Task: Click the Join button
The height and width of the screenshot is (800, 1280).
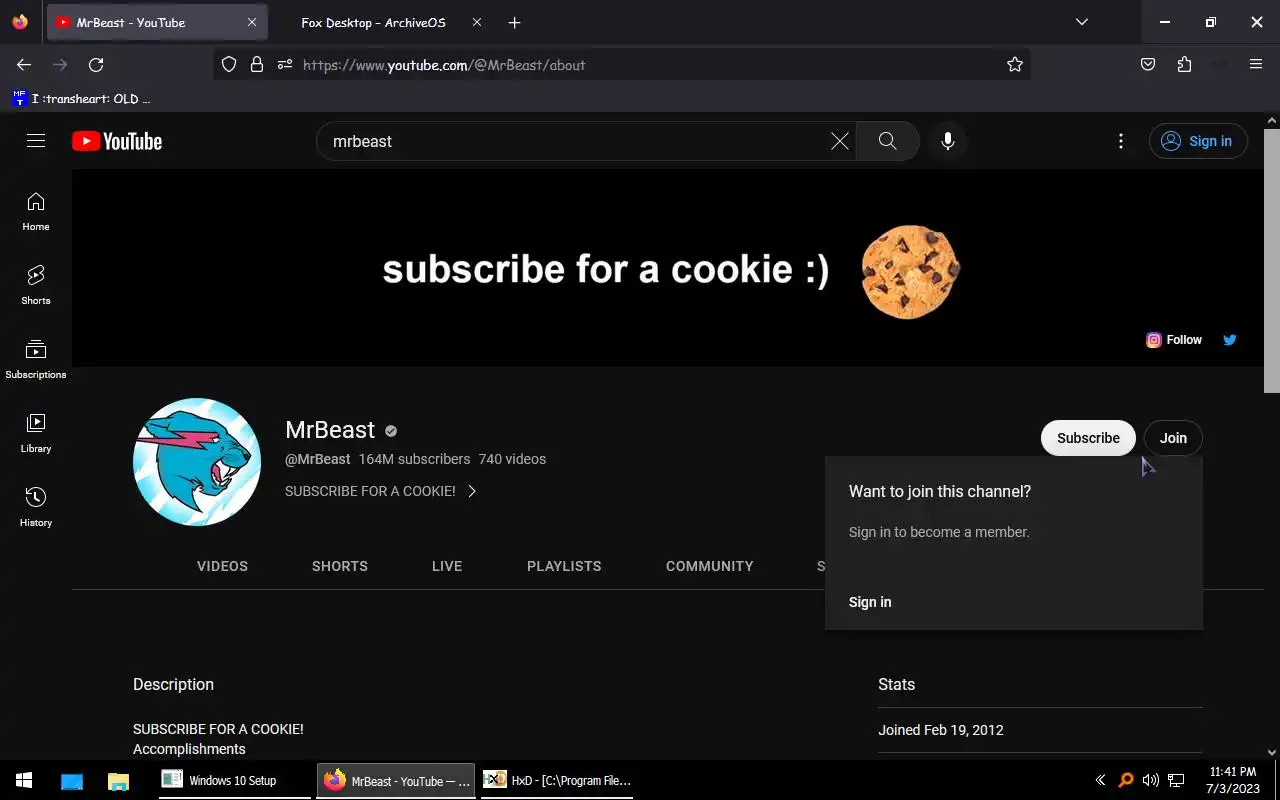Action: 1173,438
